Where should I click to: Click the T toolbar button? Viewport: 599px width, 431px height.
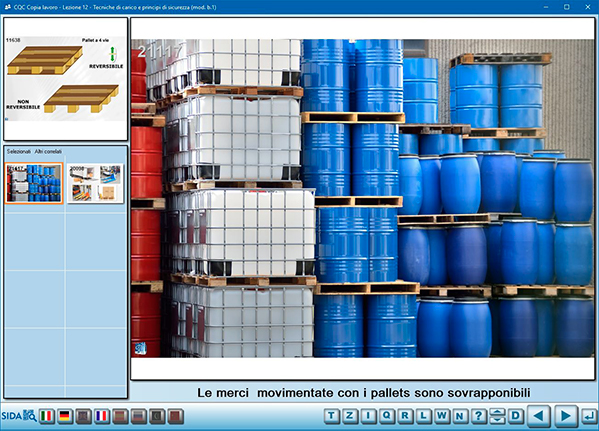click(331, 416)
